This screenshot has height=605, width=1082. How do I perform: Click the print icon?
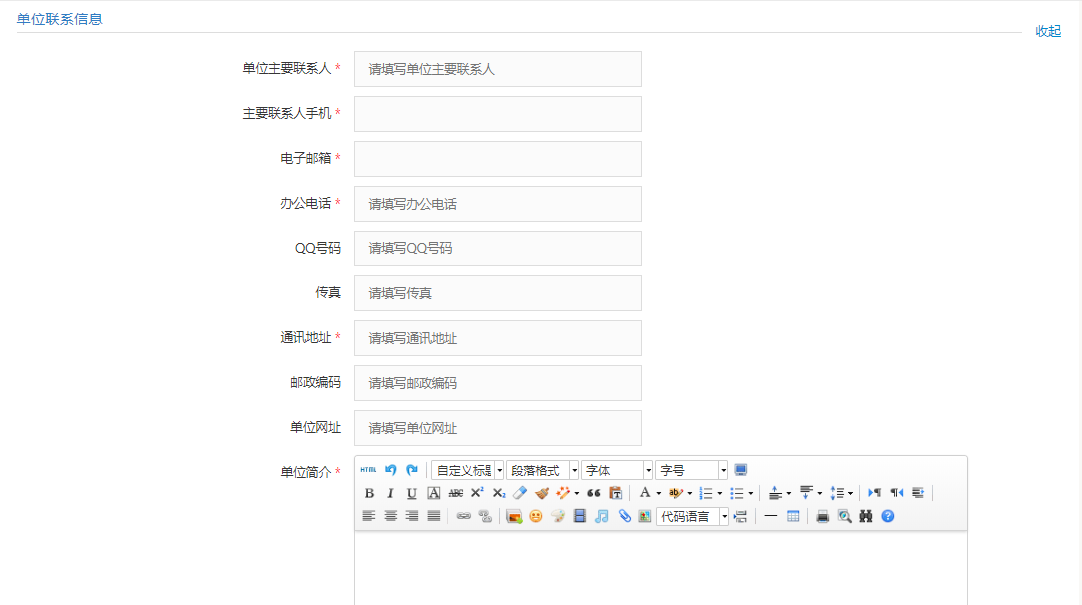pos(822,517)
